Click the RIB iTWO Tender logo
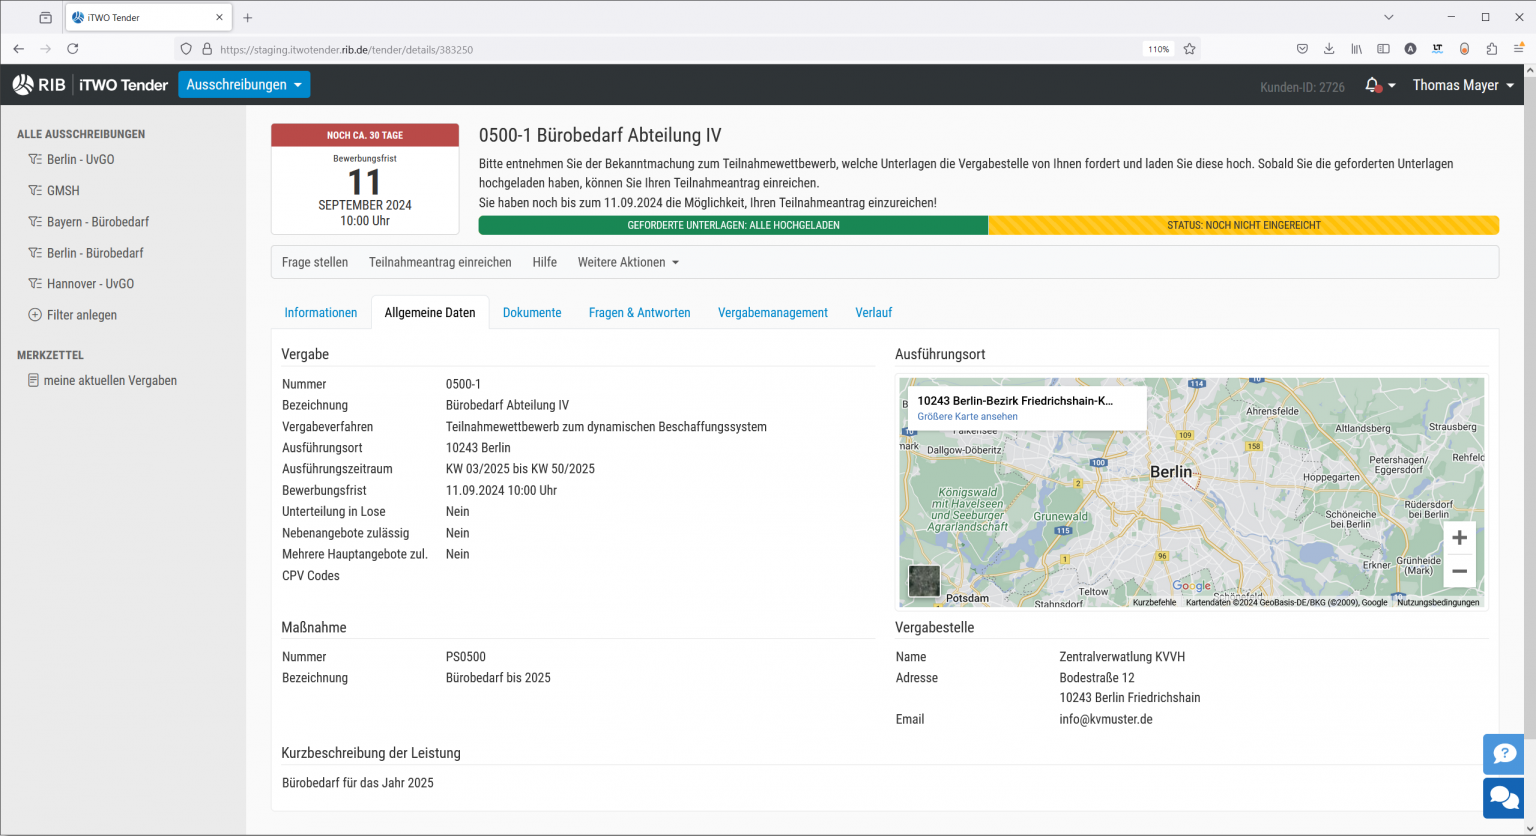The image size is (1536, 836). pos(90,85)
